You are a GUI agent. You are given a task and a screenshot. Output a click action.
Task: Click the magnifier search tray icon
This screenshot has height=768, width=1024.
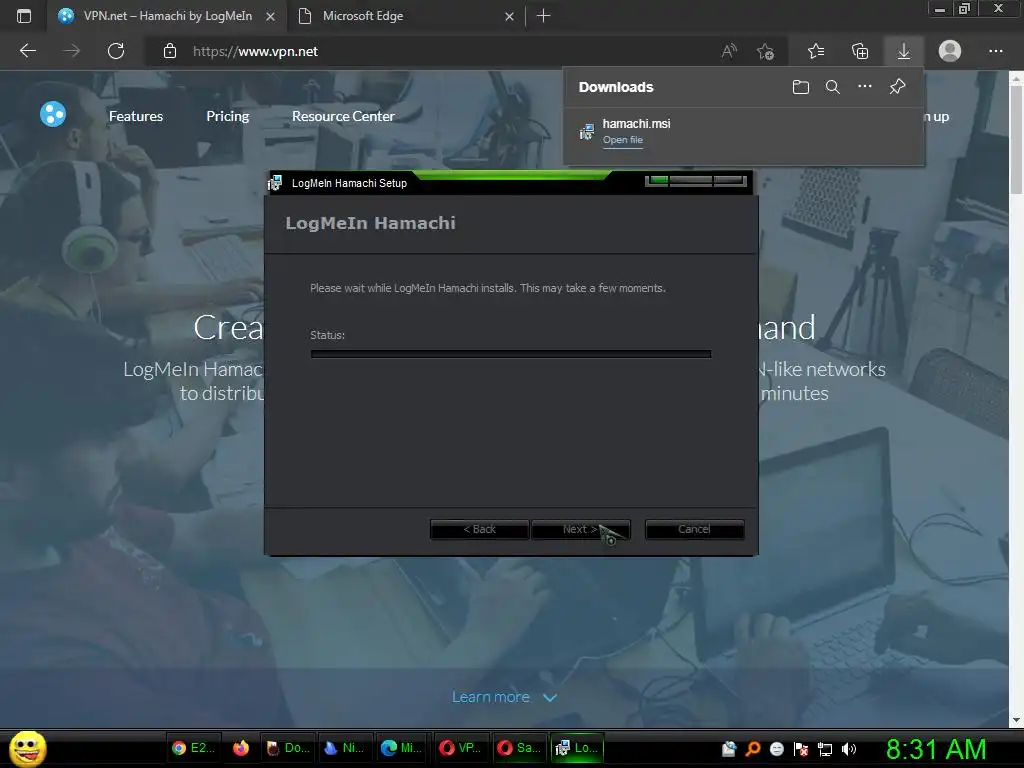753,749
